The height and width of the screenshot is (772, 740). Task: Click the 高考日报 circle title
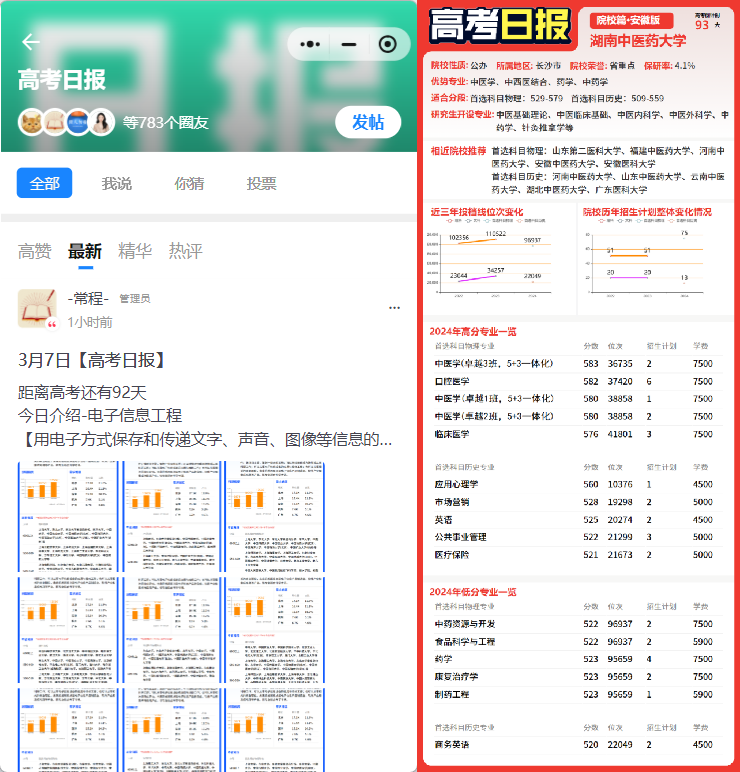pos(62,80)
